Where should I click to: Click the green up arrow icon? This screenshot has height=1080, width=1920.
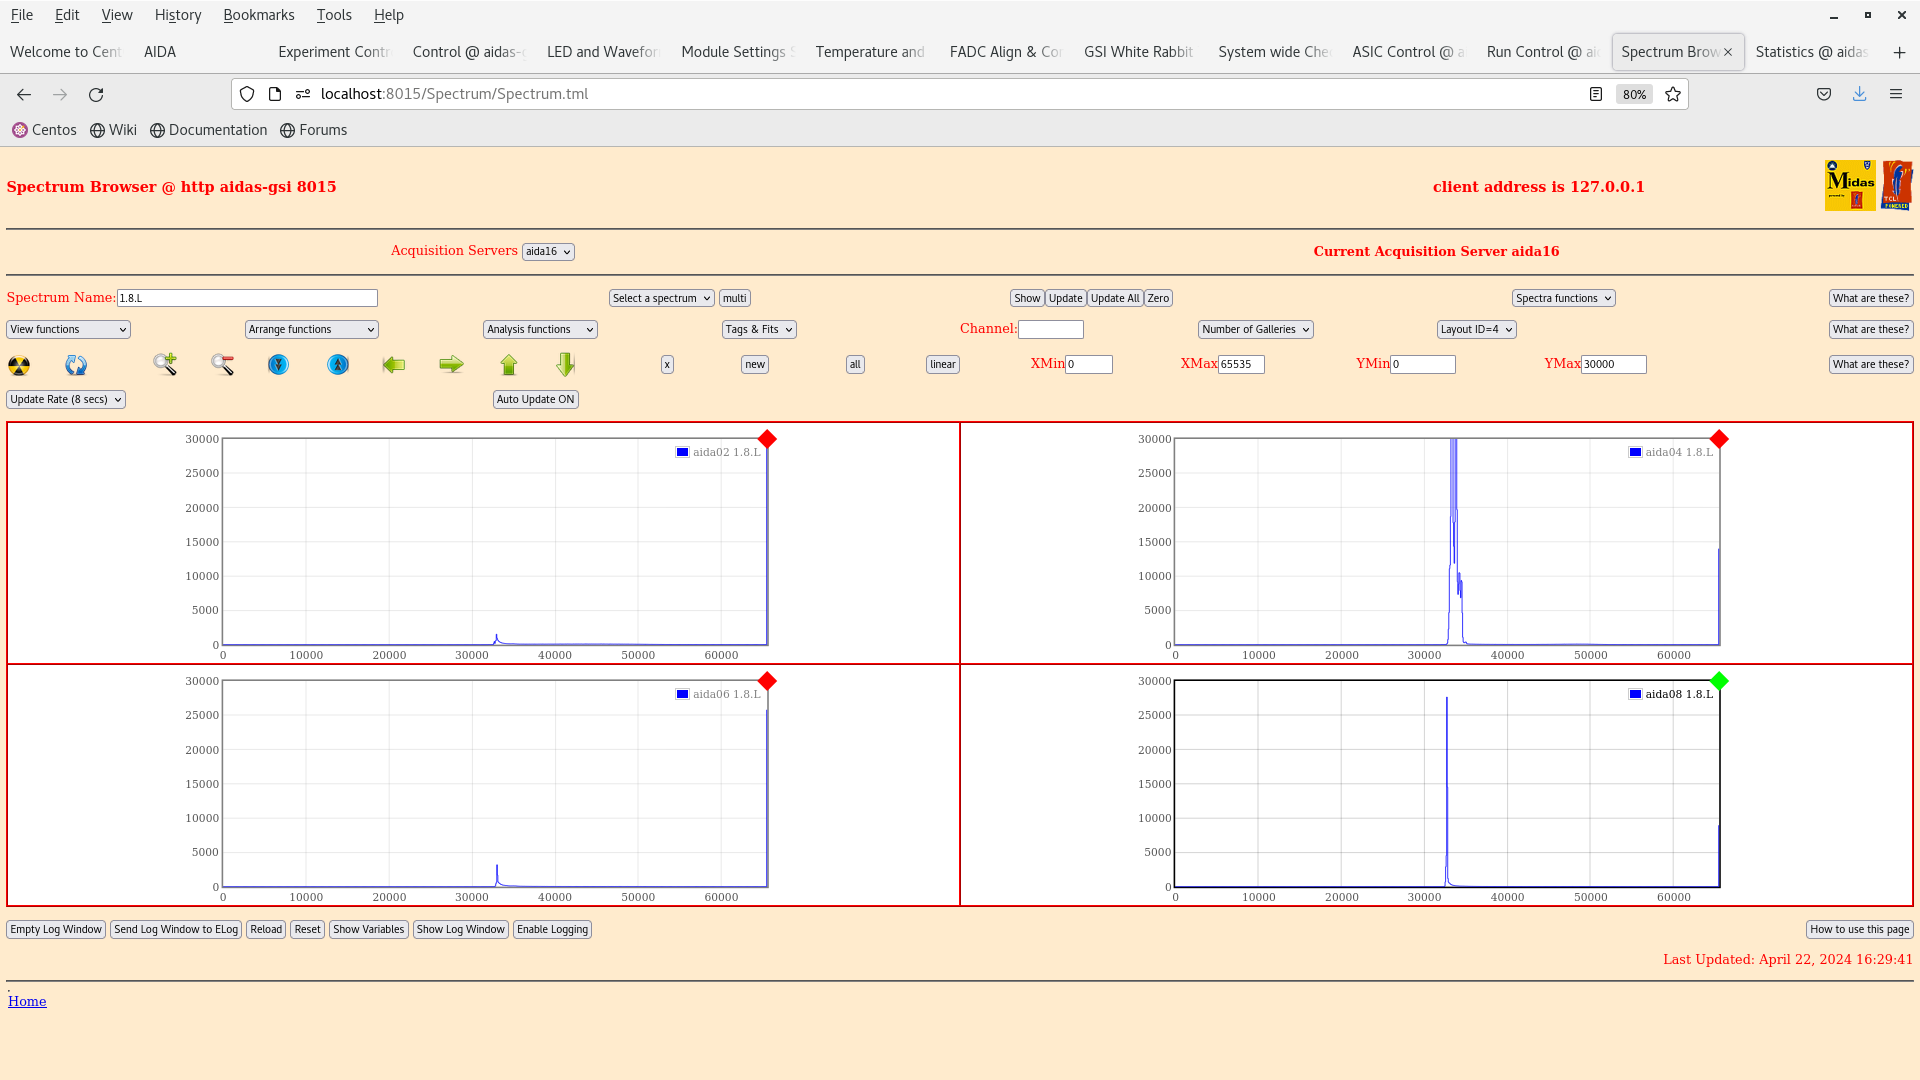509,365
